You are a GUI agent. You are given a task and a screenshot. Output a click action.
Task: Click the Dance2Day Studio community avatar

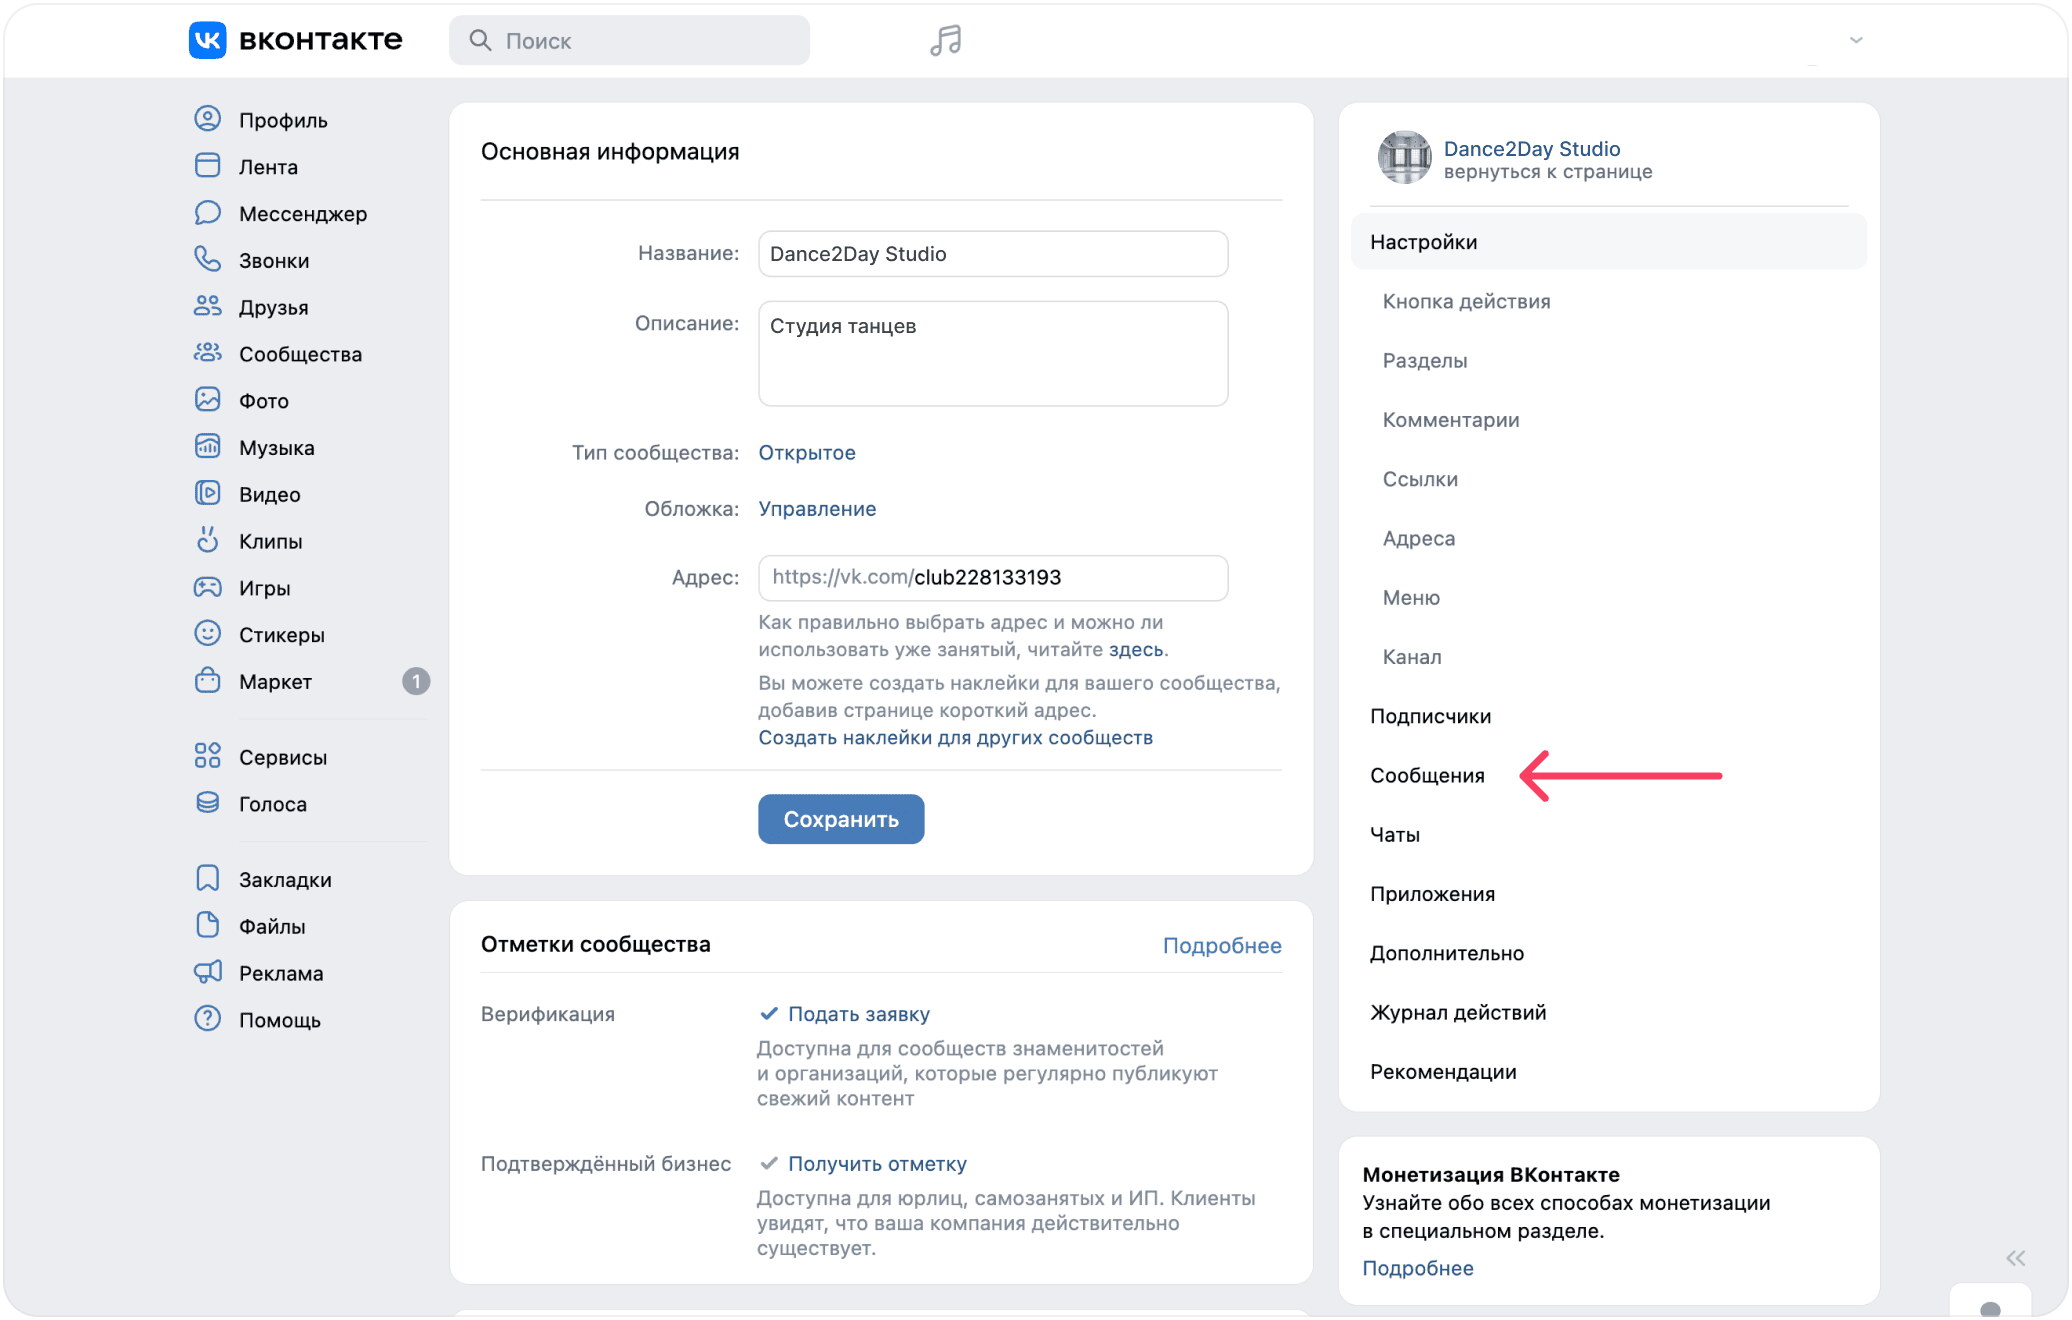[x=1405, y=158]
